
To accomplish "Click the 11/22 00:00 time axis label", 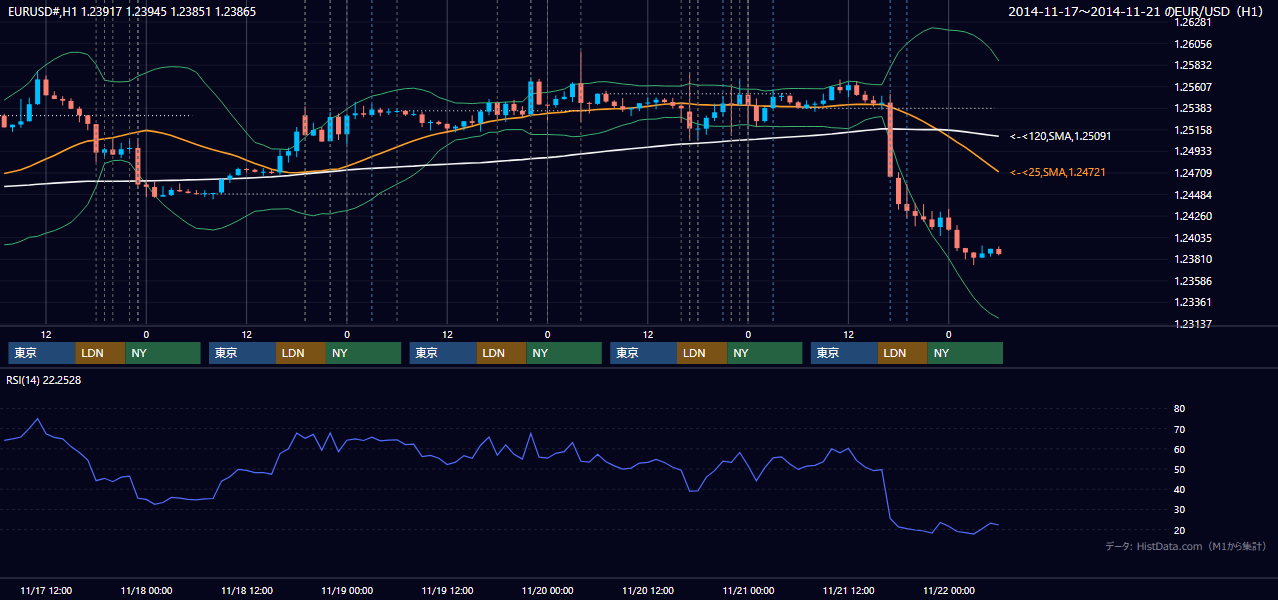I will [949, 590].
